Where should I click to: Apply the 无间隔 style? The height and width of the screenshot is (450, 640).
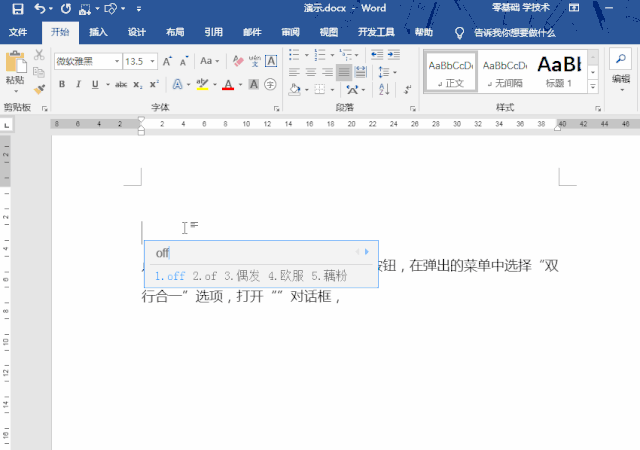[505, 72]
